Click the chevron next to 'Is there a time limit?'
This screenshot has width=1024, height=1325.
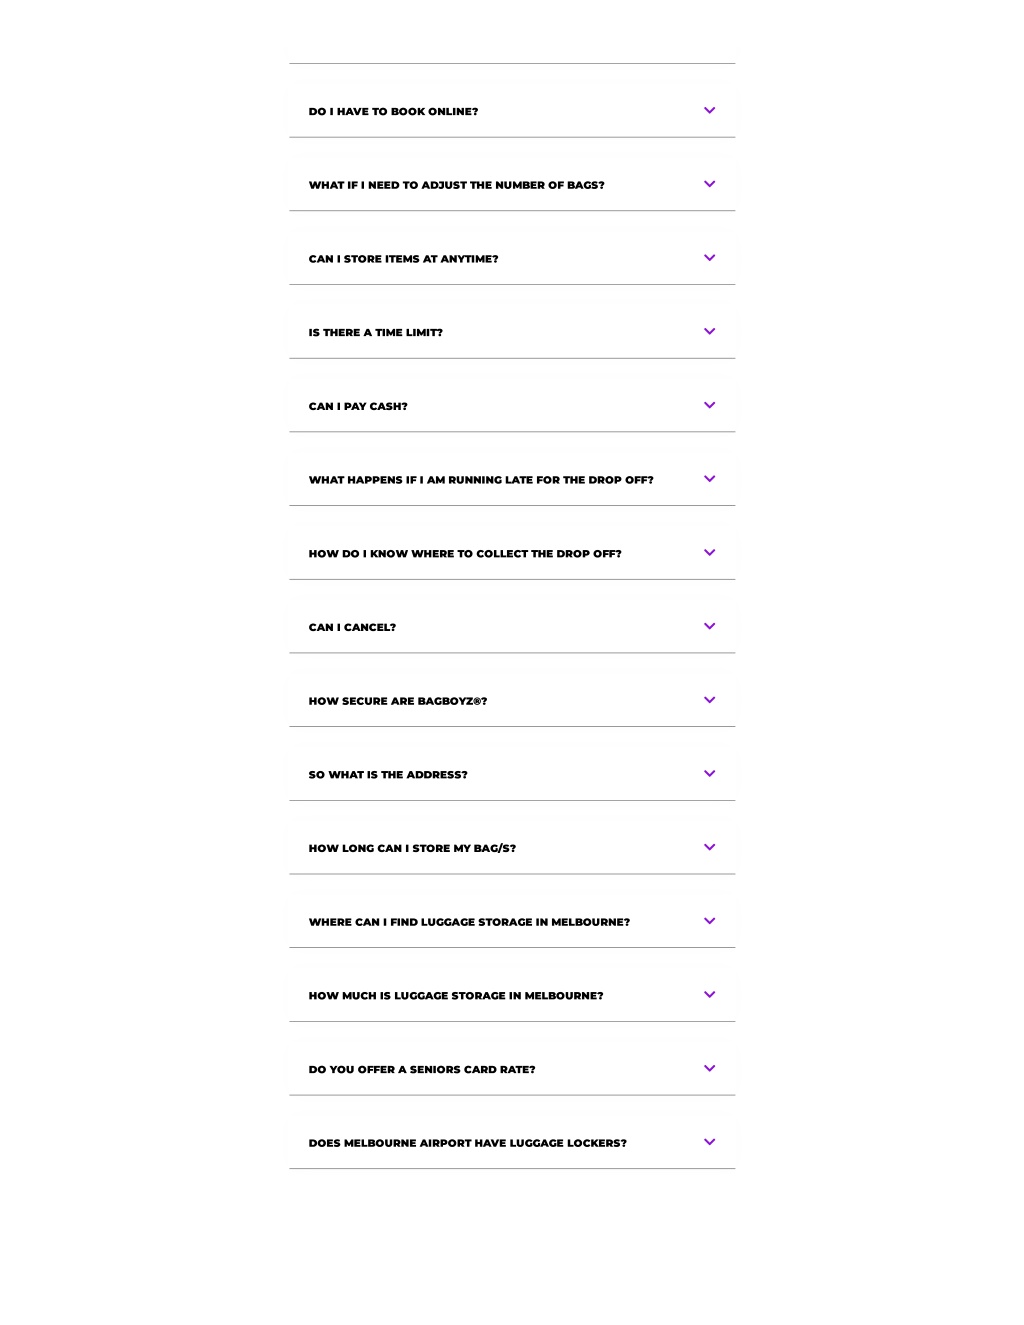[x=710, y=332]
